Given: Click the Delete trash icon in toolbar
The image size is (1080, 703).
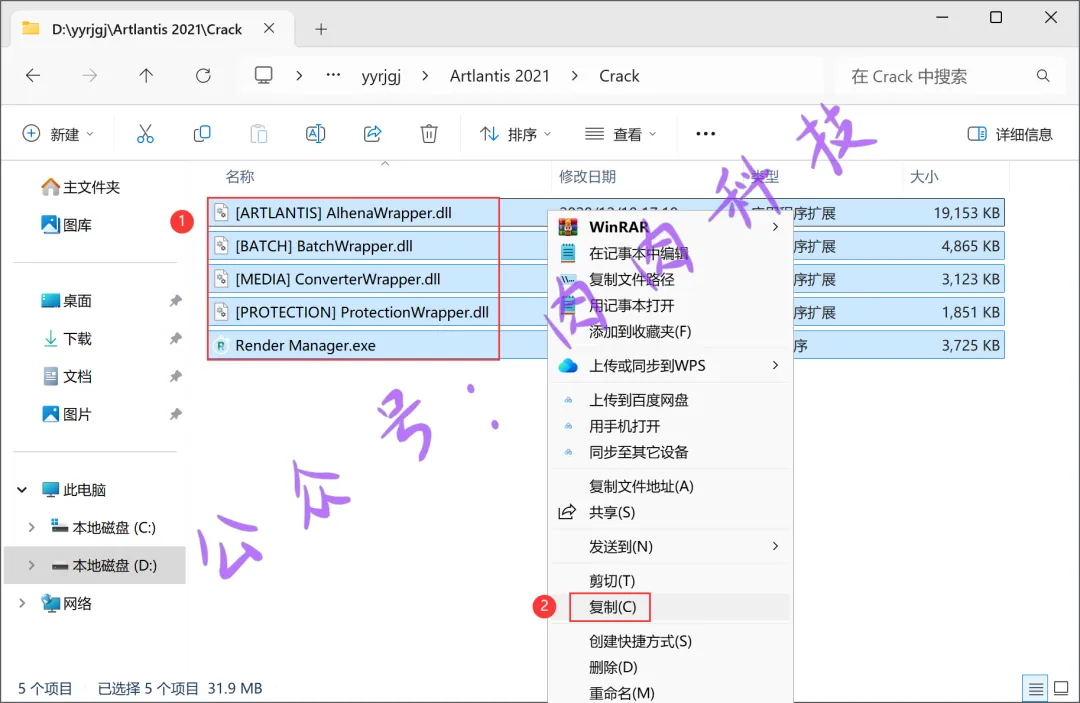Looking at the screenshot, I should pos(429,134).
